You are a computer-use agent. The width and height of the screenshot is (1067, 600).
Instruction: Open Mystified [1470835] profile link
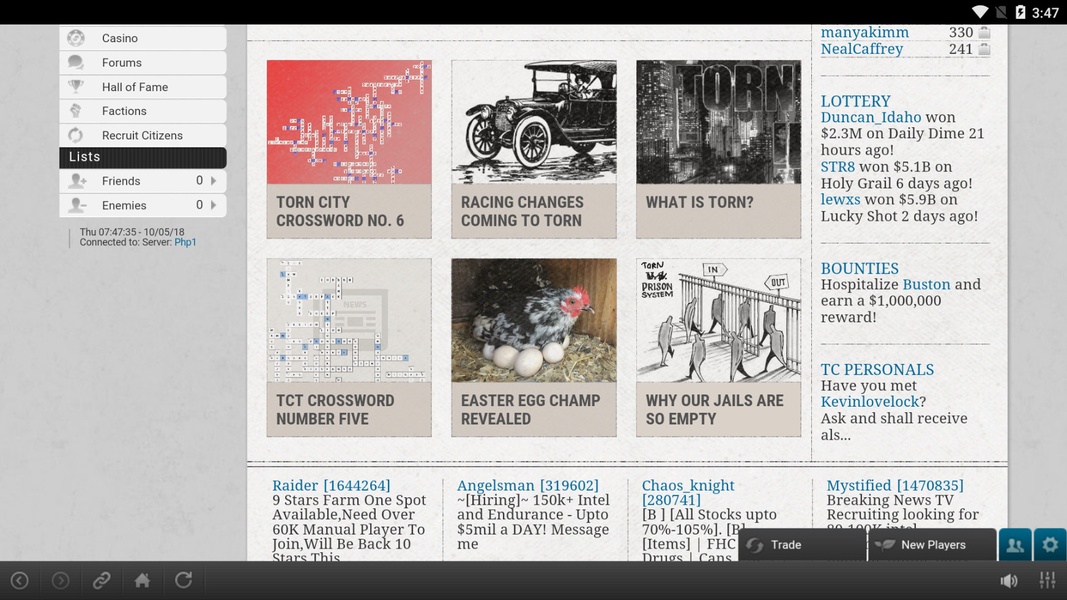(x=895, y=486)
